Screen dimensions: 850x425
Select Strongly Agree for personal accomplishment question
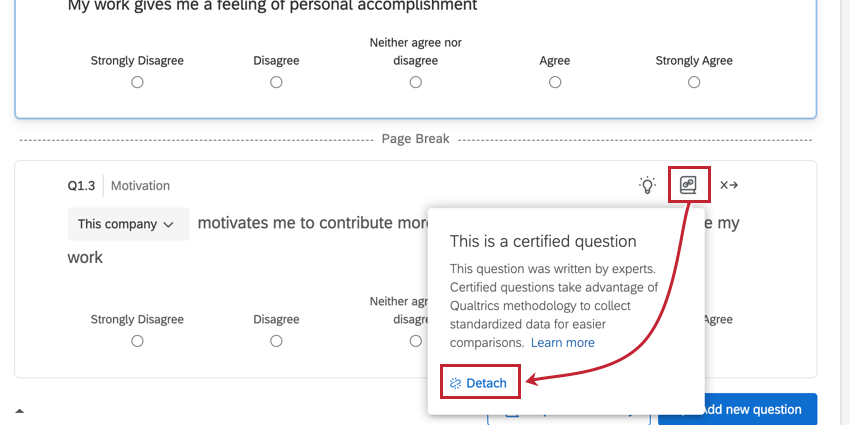(693, 82)
